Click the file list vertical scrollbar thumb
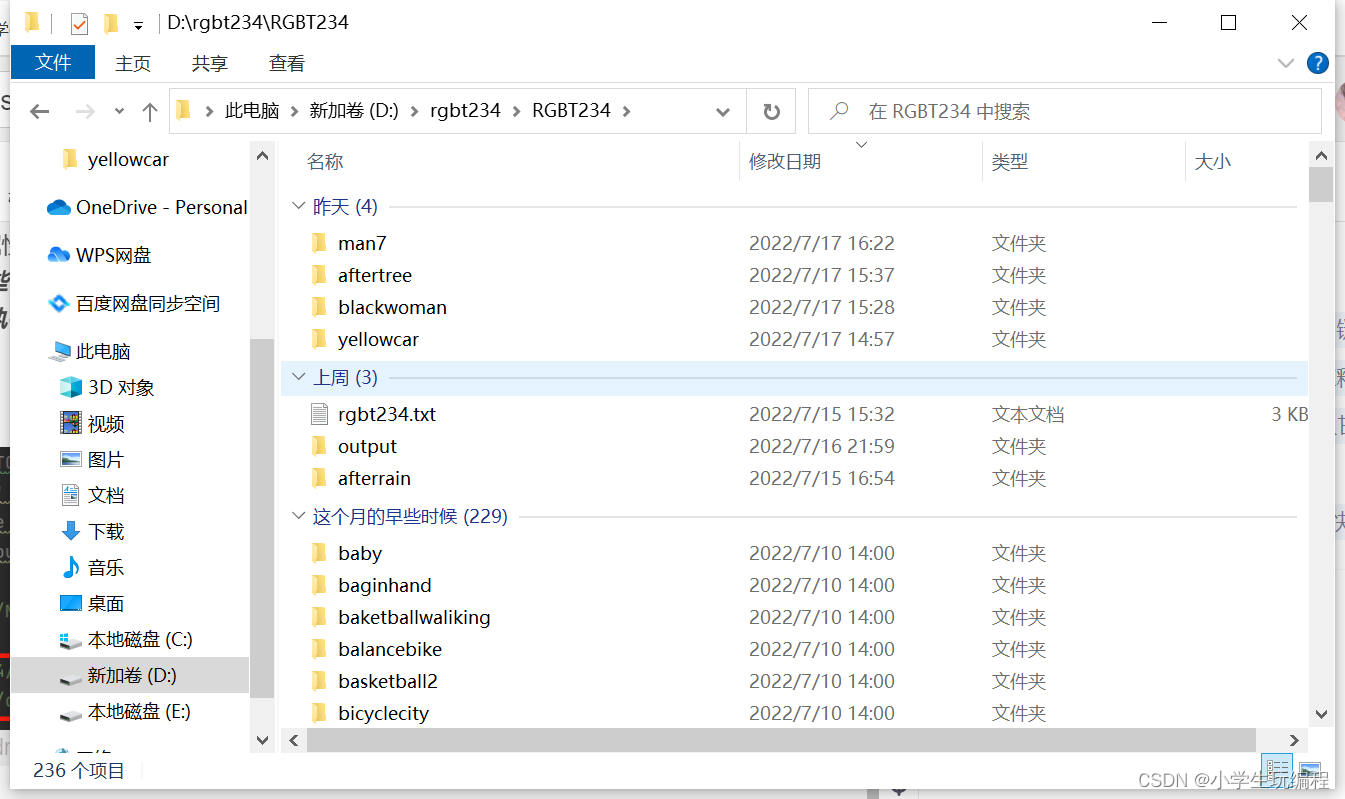 coord(1321,185)
